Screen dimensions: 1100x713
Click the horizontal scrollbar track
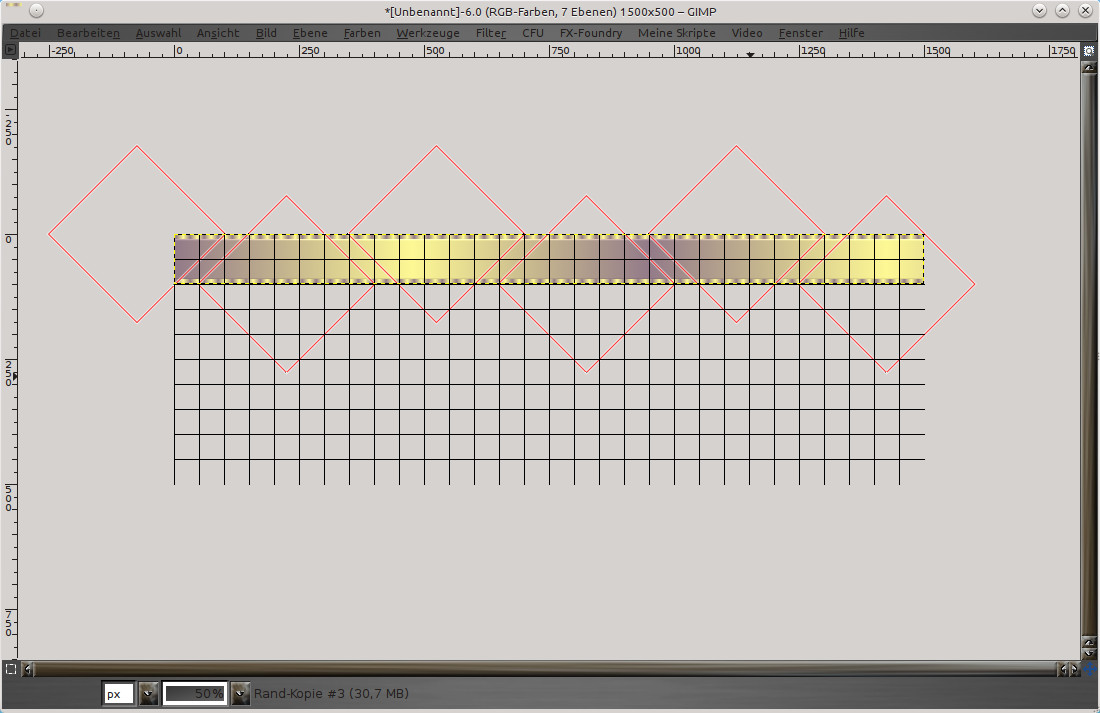pos(540,670)
